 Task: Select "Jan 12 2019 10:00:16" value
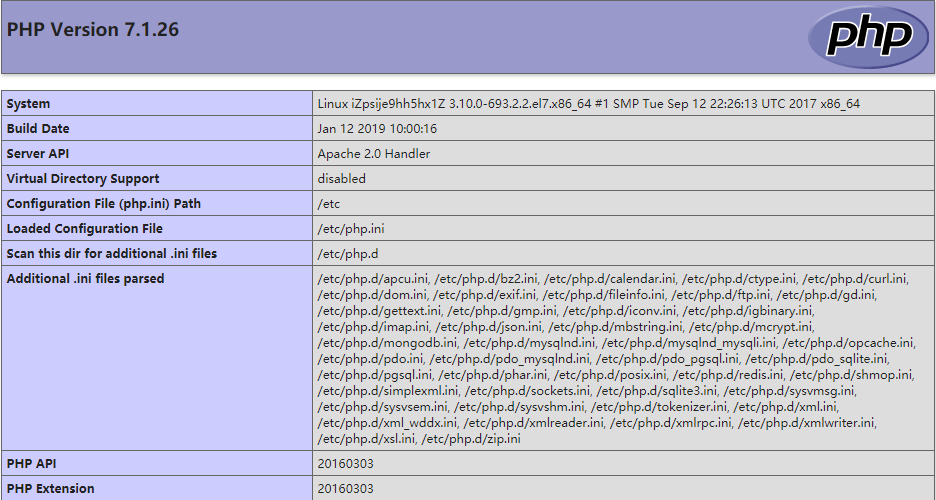pos(377,128)
